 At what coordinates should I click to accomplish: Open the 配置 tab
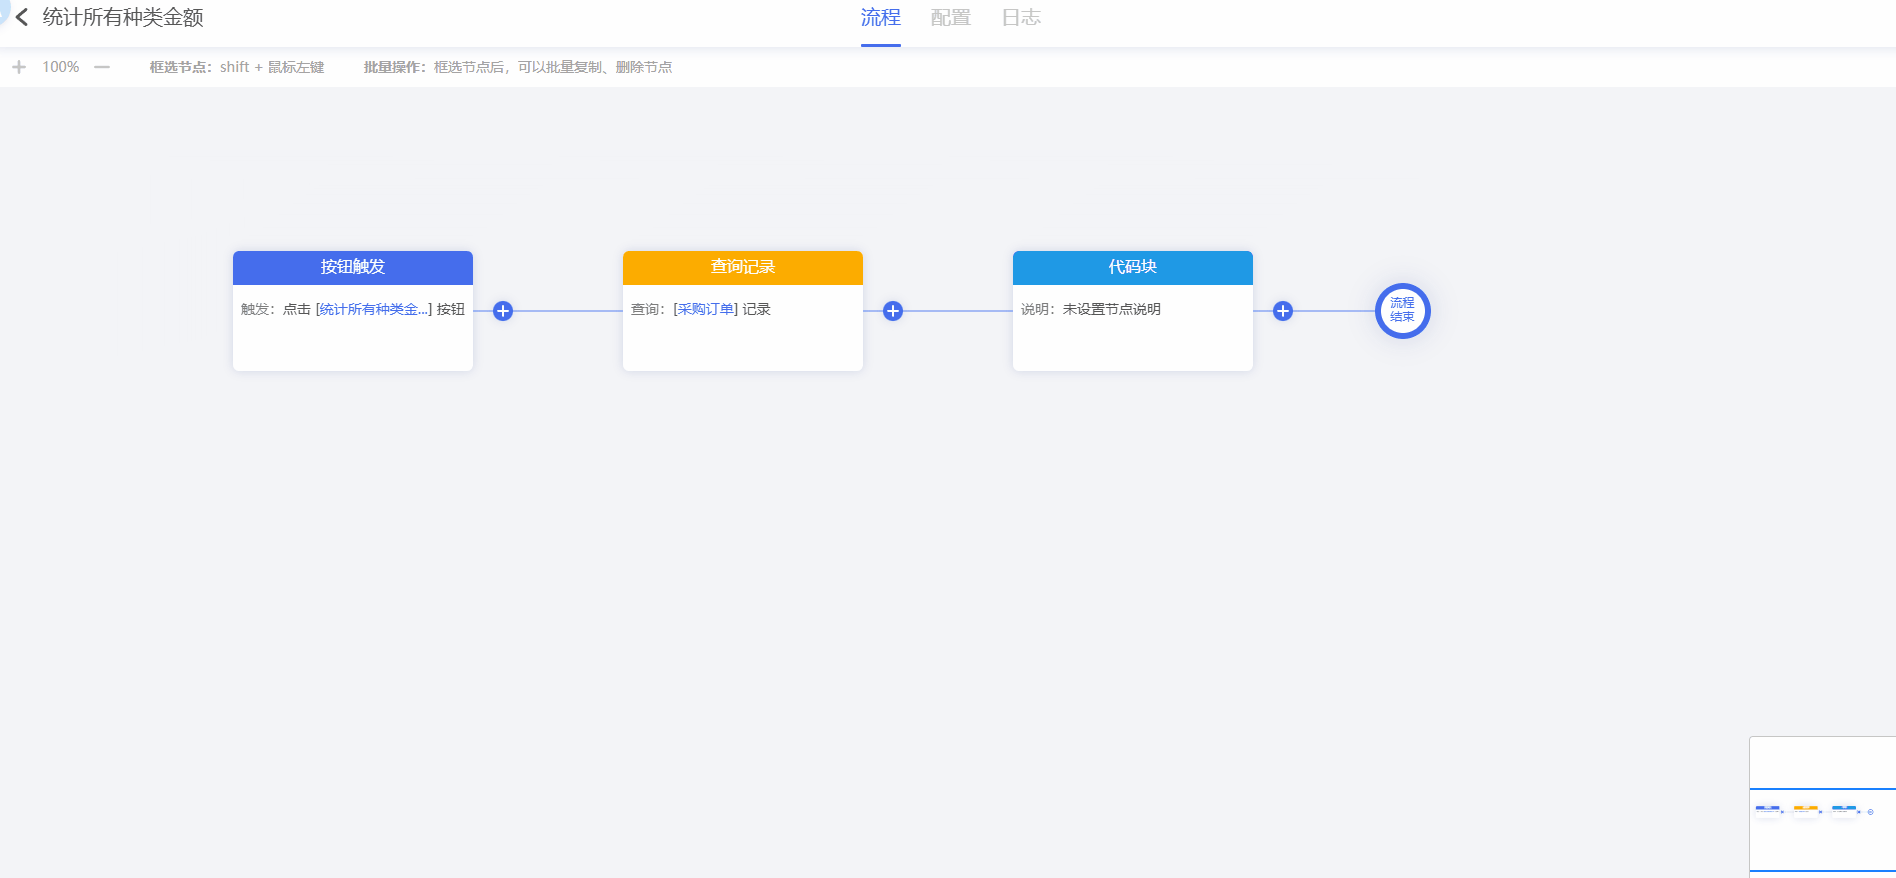click(x=950, y=18)
